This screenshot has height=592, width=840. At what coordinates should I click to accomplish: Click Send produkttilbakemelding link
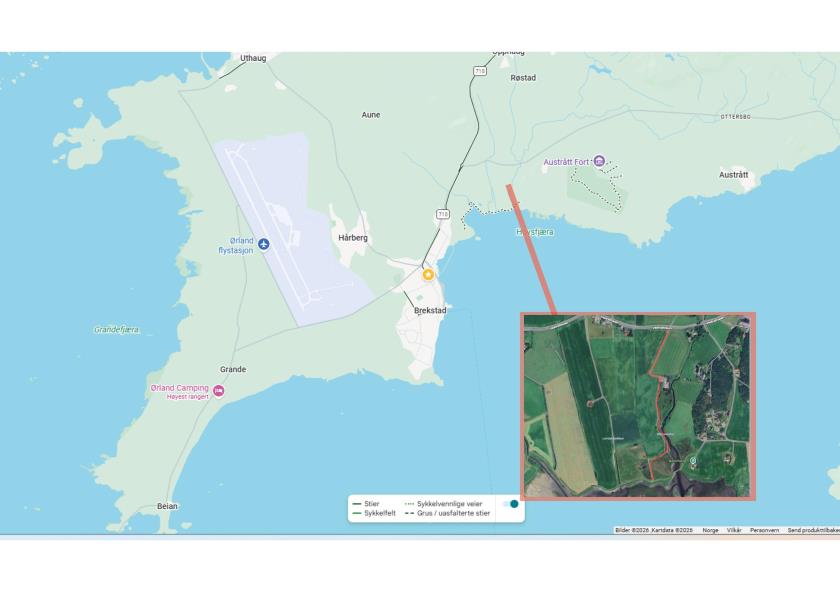814,530
